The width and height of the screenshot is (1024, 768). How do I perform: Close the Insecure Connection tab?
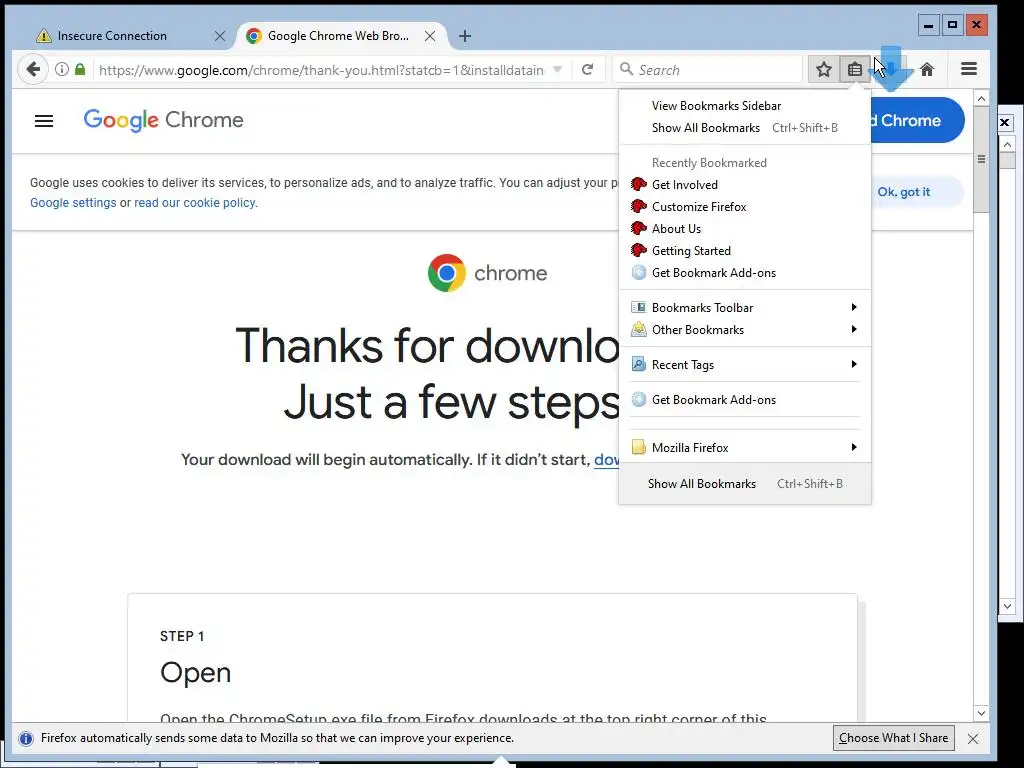220,36
